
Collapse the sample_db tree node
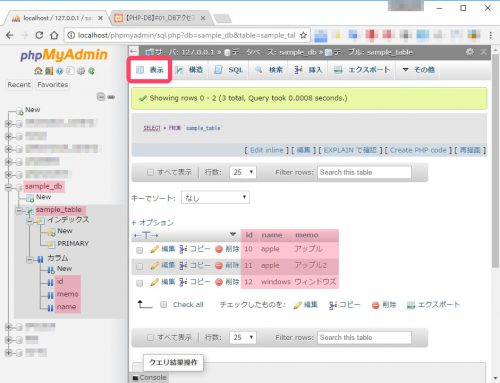9,187
